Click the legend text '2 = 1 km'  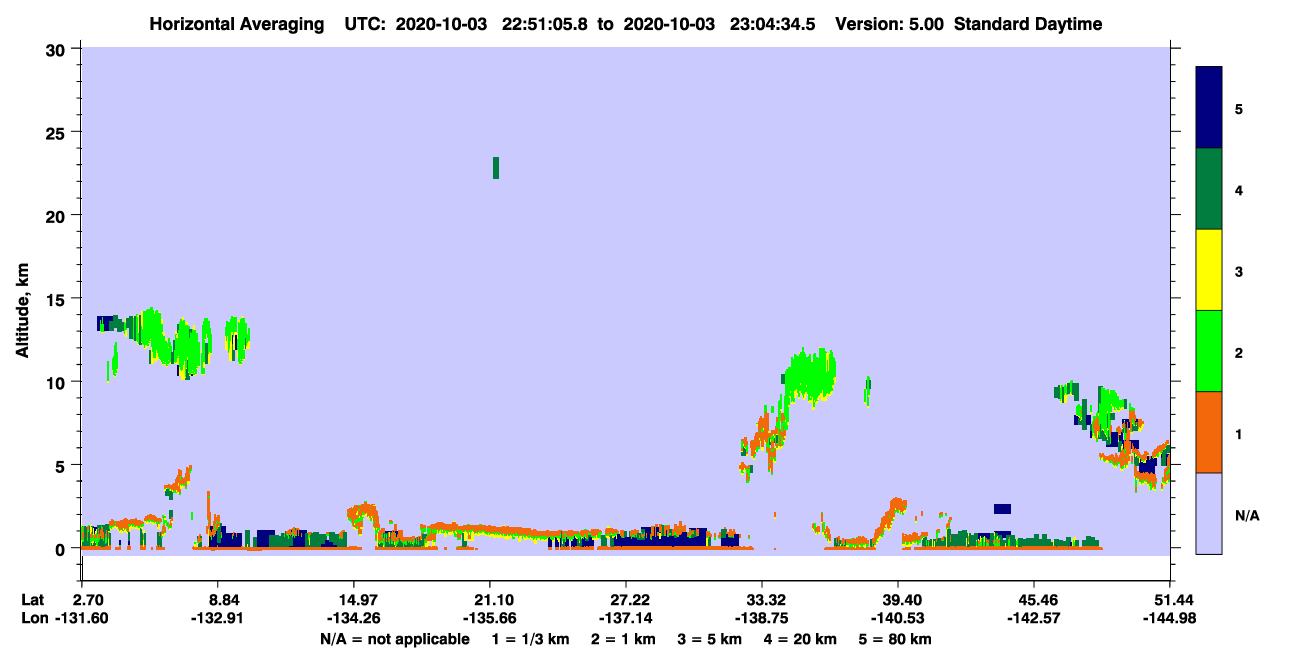coord(624,638)
